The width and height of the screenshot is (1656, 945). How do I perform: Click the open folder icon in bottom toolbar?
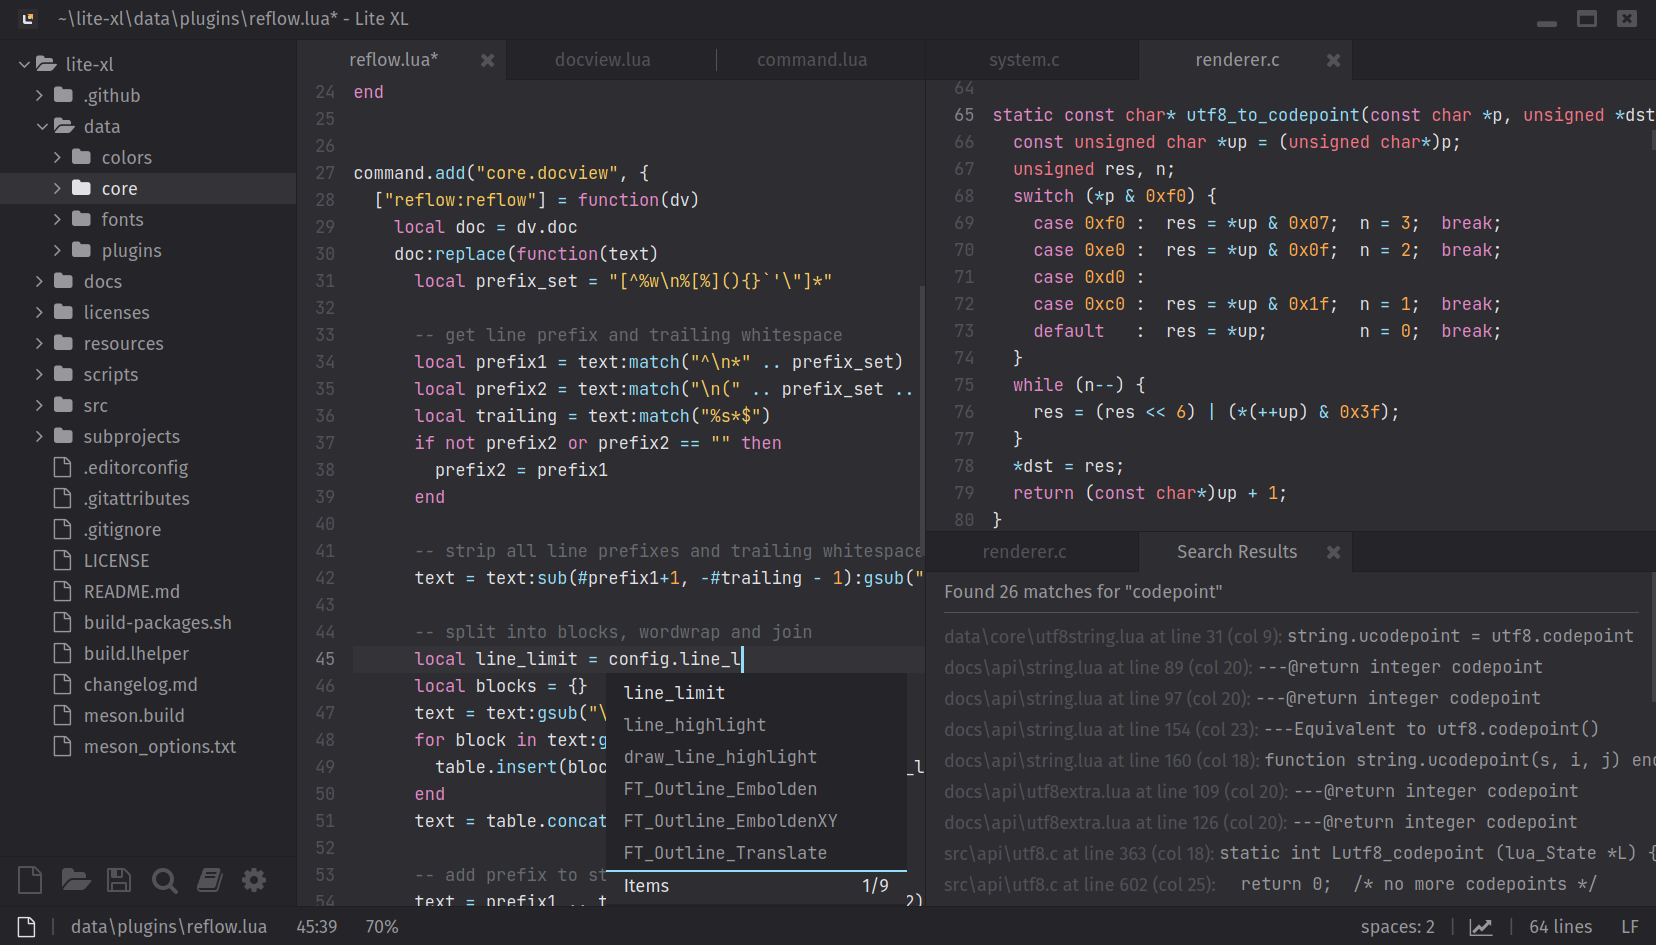(x=76, y=880)
